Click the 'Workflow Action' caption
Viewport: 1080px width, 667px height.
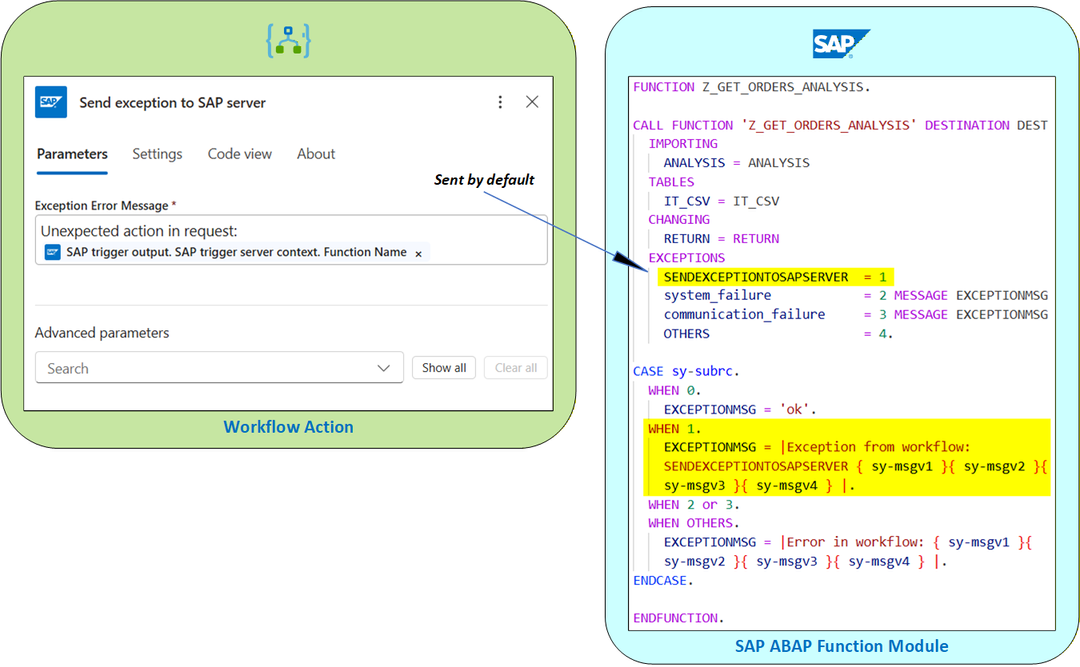[289, 427]
